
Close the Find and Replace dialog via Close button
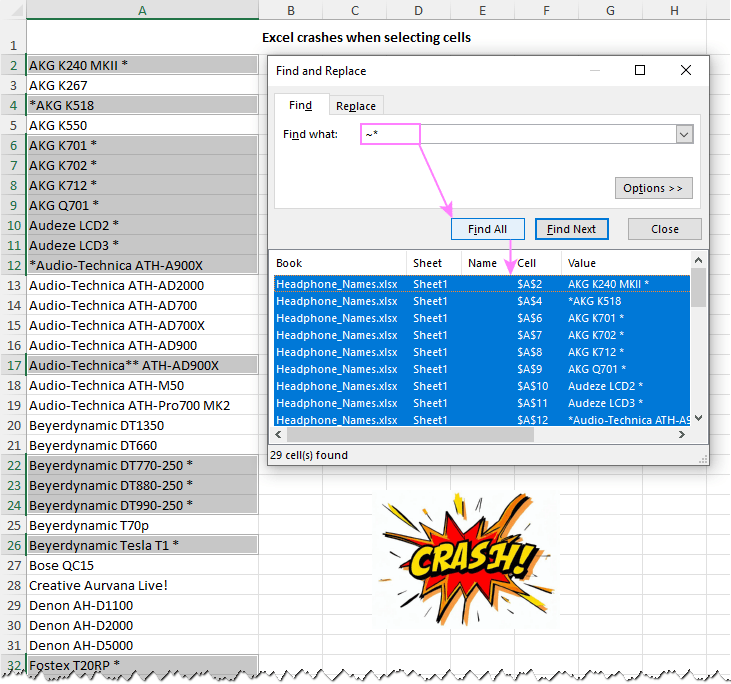coord(664,229)
